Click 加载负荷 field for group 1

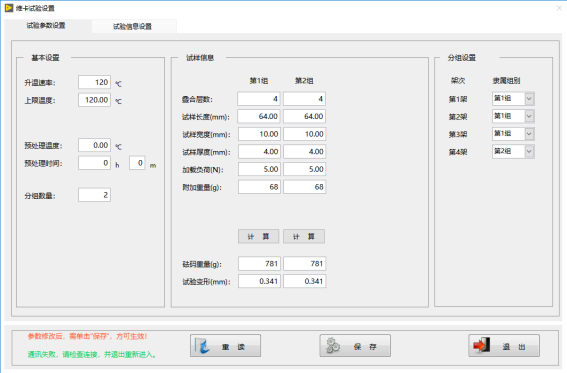click(x=259, y=169)
